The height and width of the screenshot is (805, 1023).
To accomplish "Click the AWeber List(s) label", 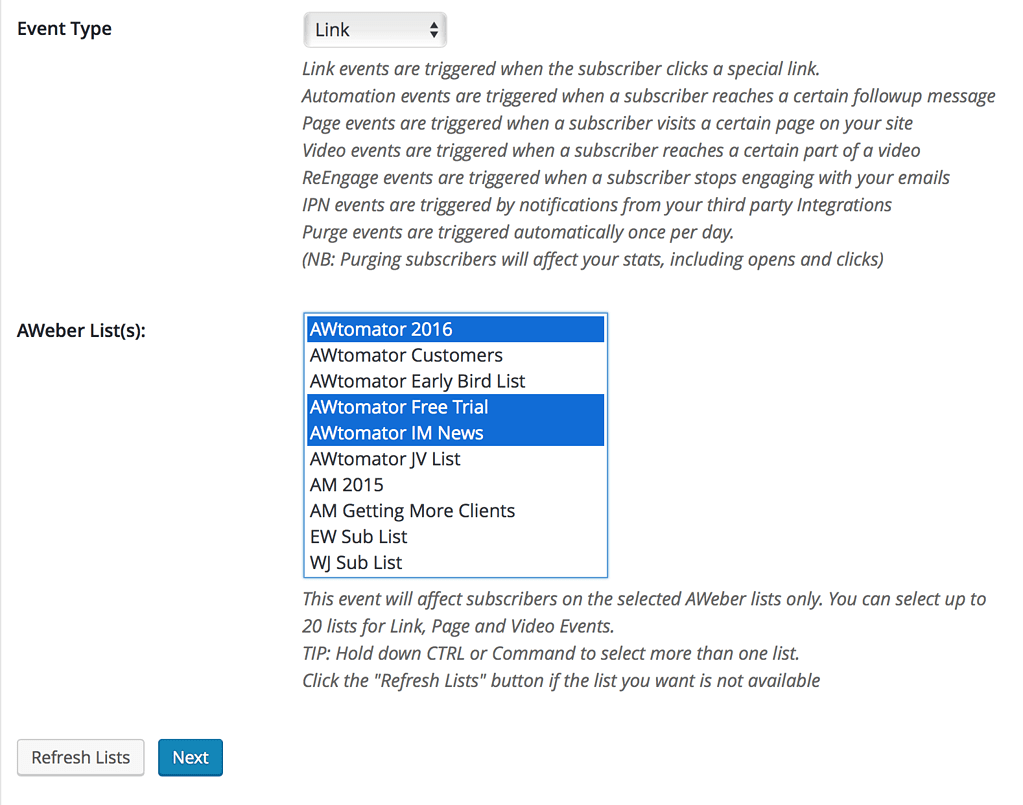I will click(x=82, y=331).
